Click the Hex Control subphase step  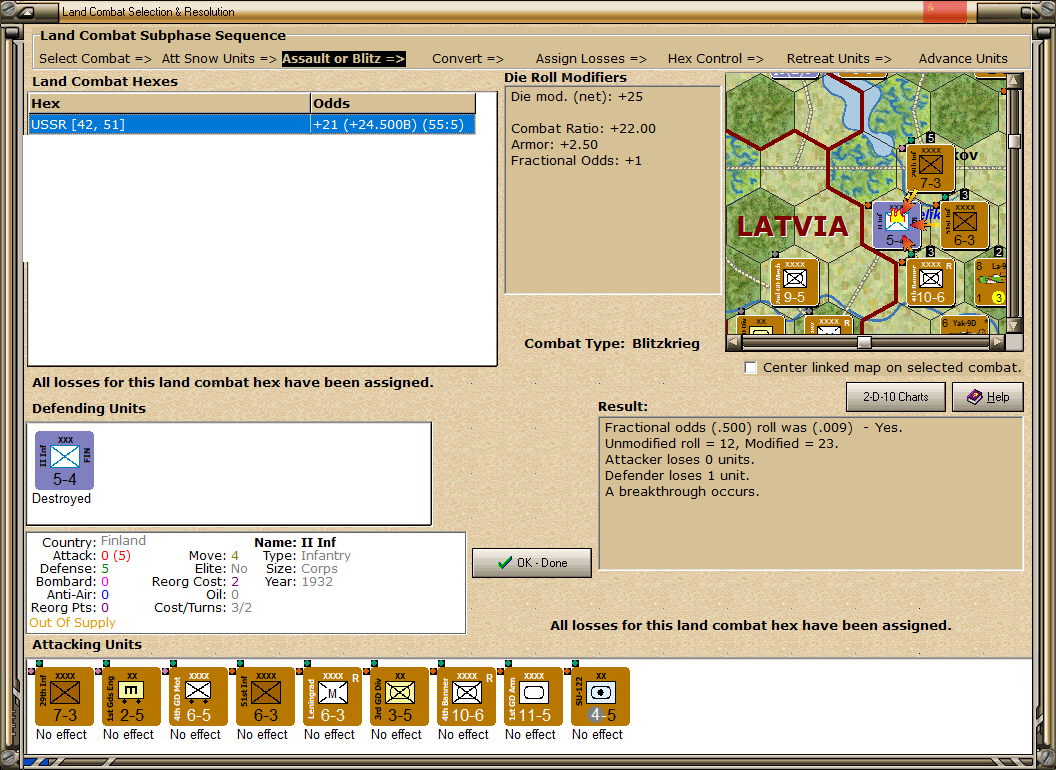click(x=715, y=59)
